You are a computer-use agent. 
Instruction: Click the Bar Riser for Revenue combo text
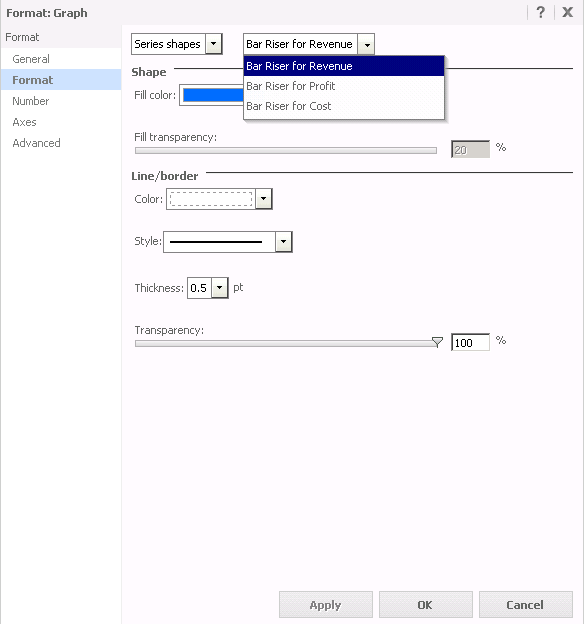(x=299, y=44)
